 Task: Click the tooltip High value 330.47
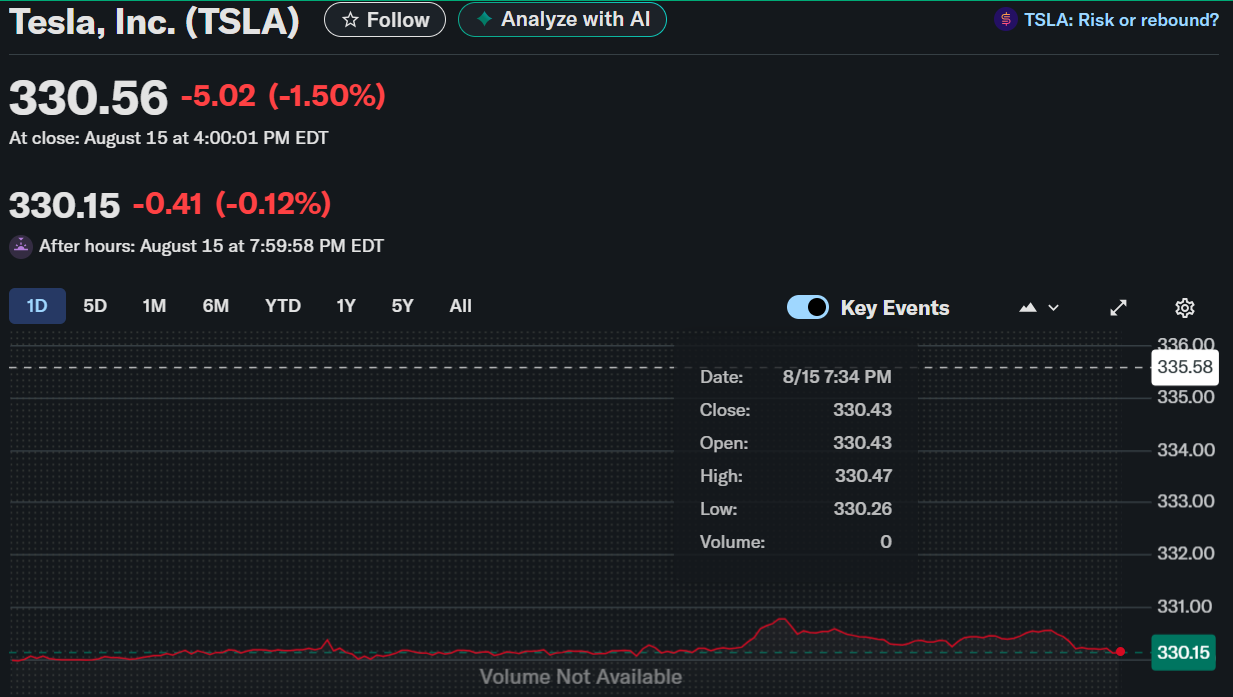pyautogui.click(x=863, y=476)
